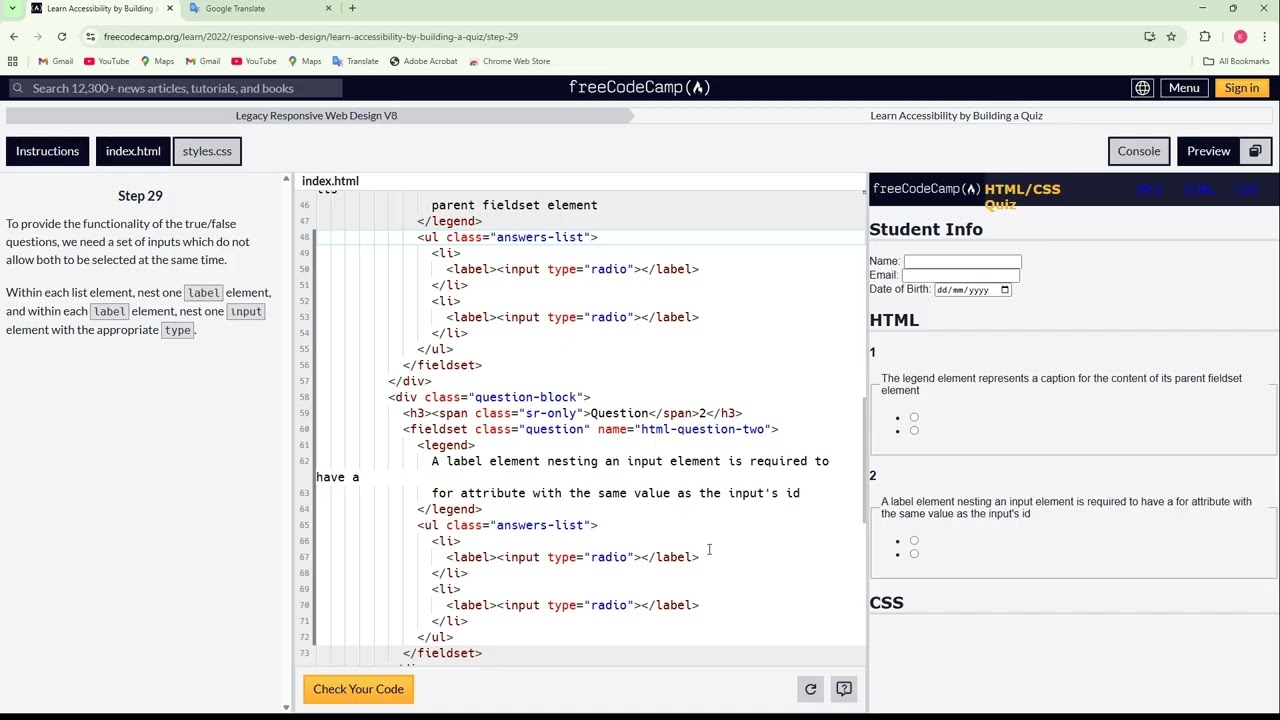The height and width of the screenshot is (720, 1280).
Task: Click the CSS link in the preview header
Action: click(1245, 189)
